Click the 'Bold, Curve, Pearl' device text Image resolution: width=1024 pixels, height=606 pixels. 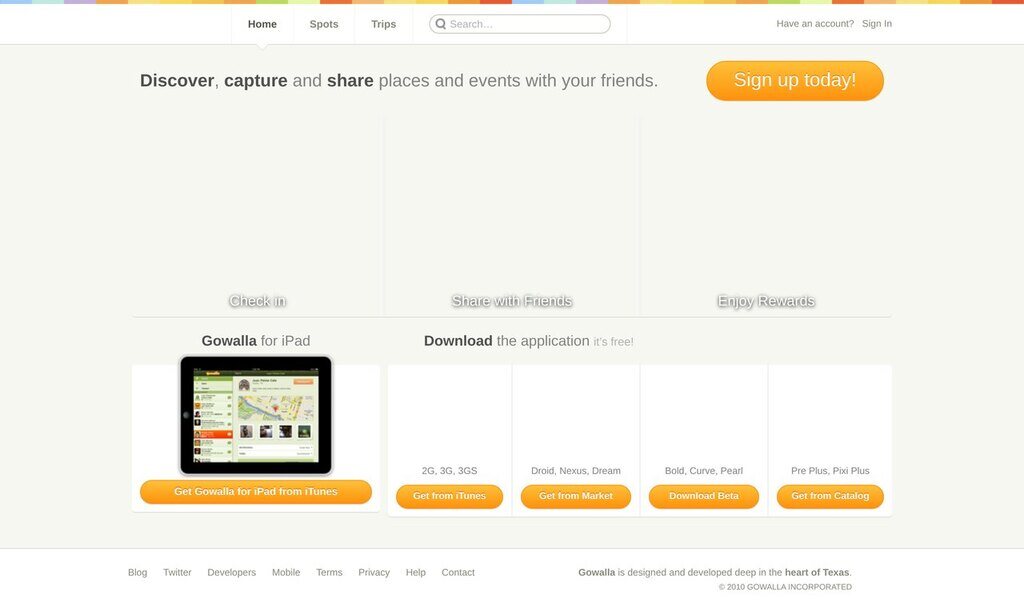click(704, 471)
